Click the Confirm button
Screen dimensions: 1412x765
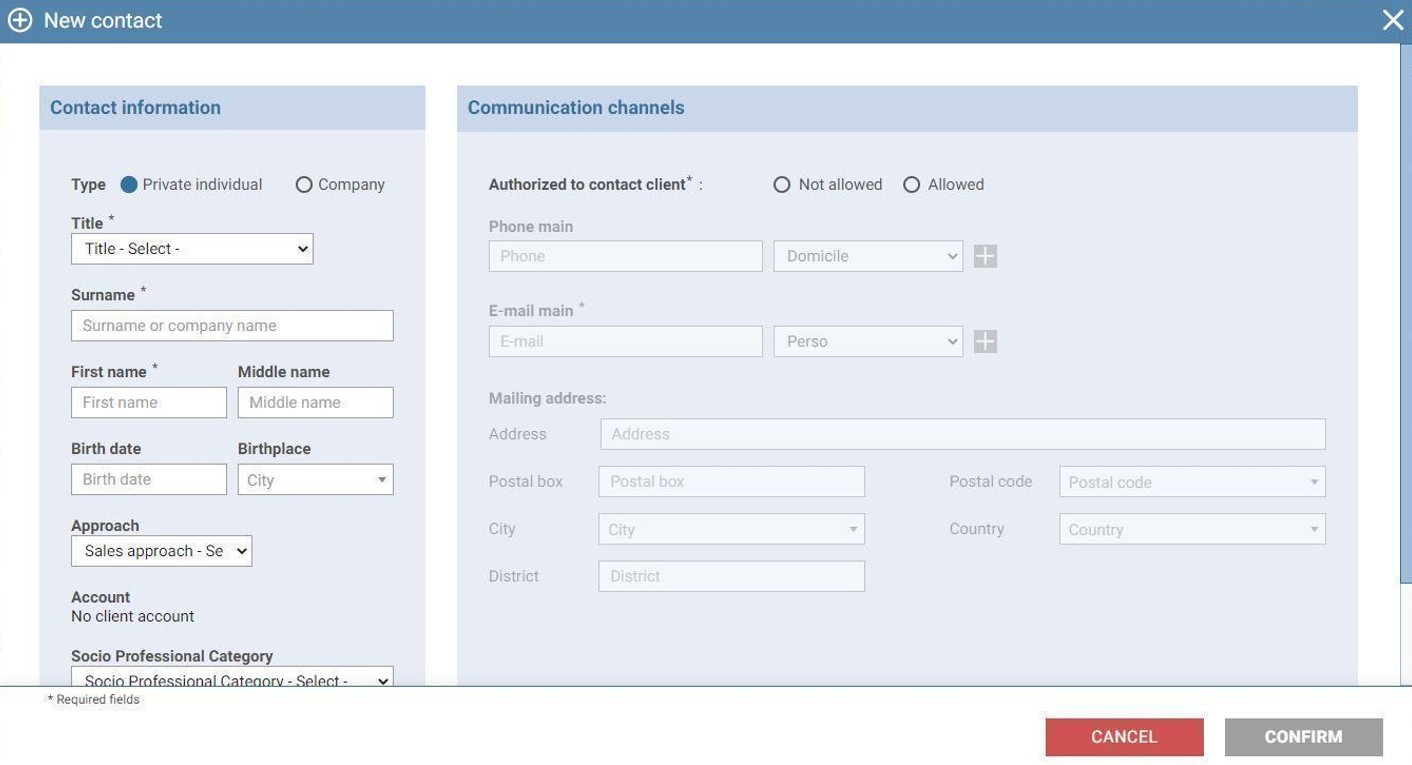tap(1303, 737)
